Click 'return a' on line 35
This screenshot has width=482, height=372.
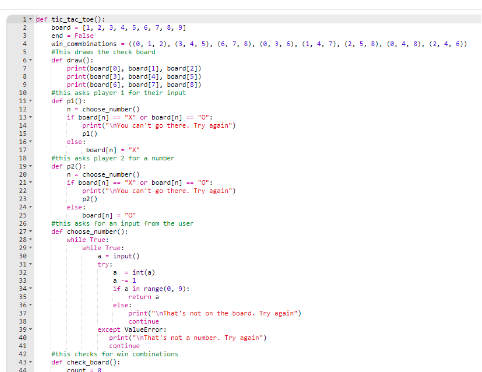[x=144, y=297]
